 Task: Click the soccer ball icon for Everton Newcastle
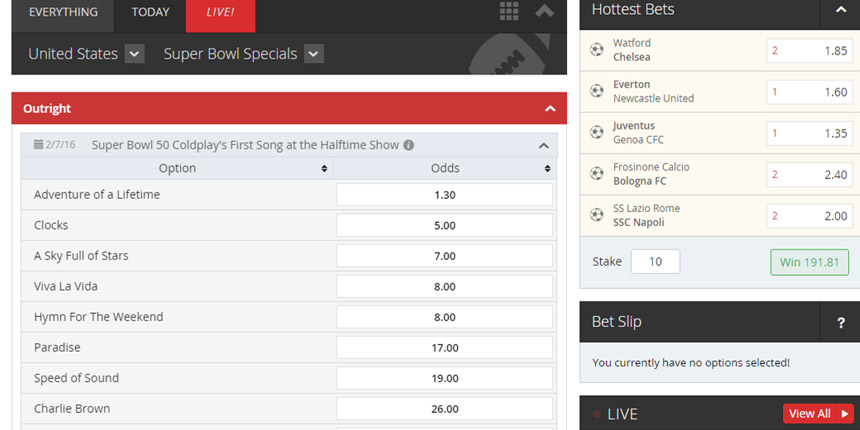tap(597, 91)
